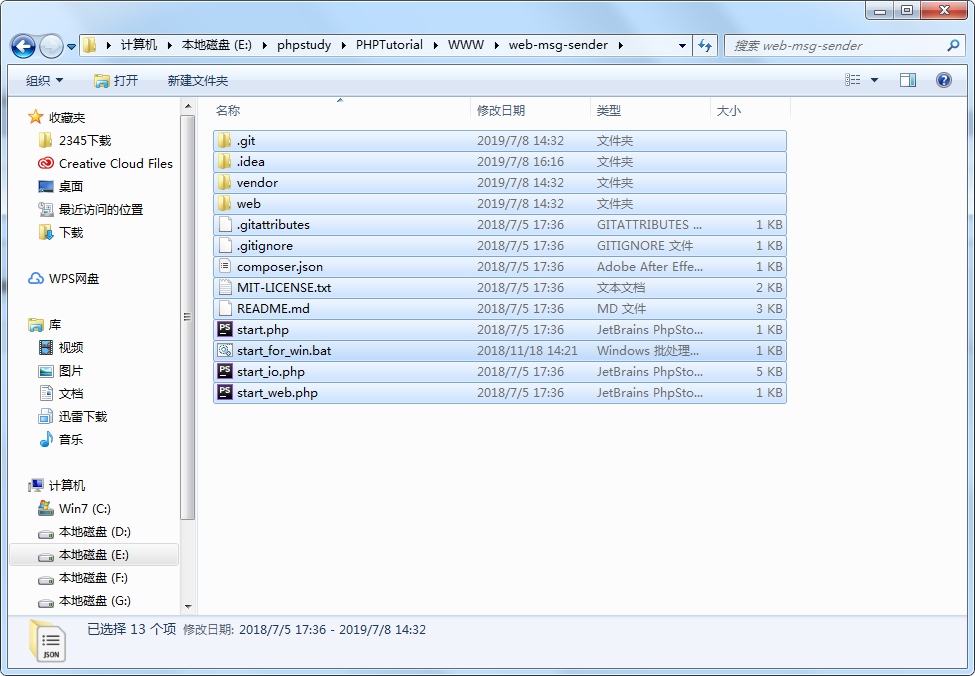Viewport: 975px width, 676px height.
Task: Open the 组织 menu
Action: point(44,80)
